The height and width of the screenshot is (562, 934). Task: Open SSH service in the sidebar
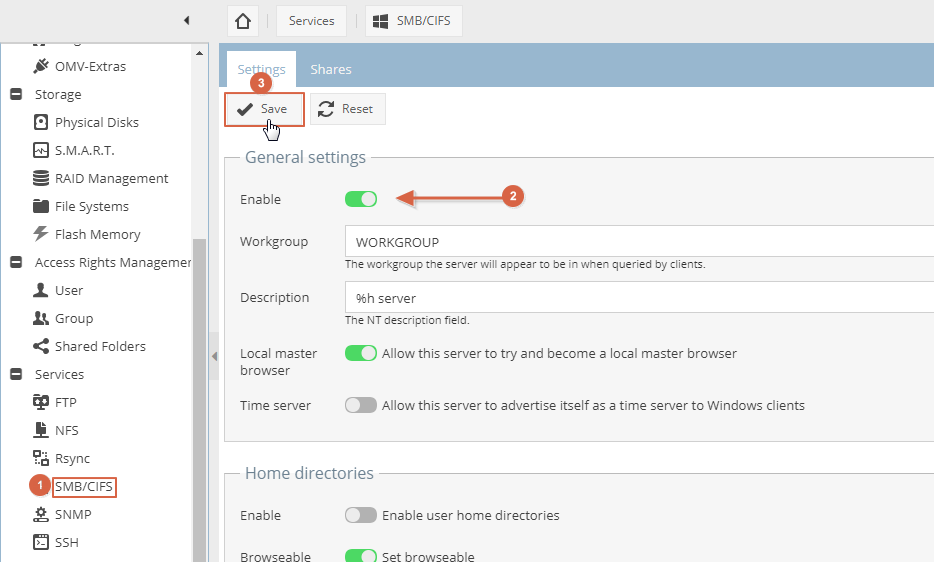[x=67, y=542]
